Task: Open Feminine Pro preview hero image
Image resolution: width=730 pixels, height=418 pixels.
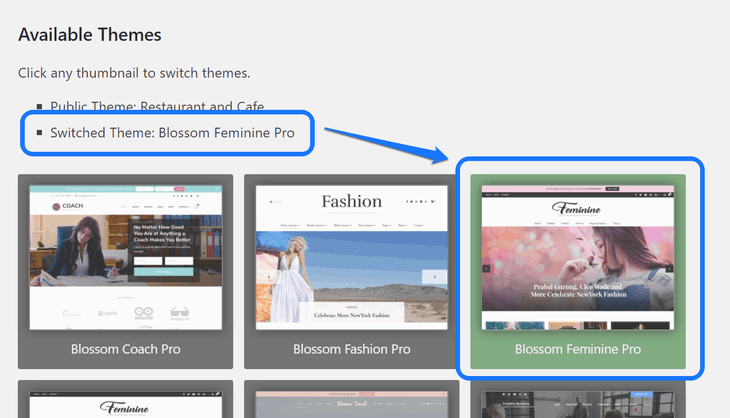Action: coord(578,269)
